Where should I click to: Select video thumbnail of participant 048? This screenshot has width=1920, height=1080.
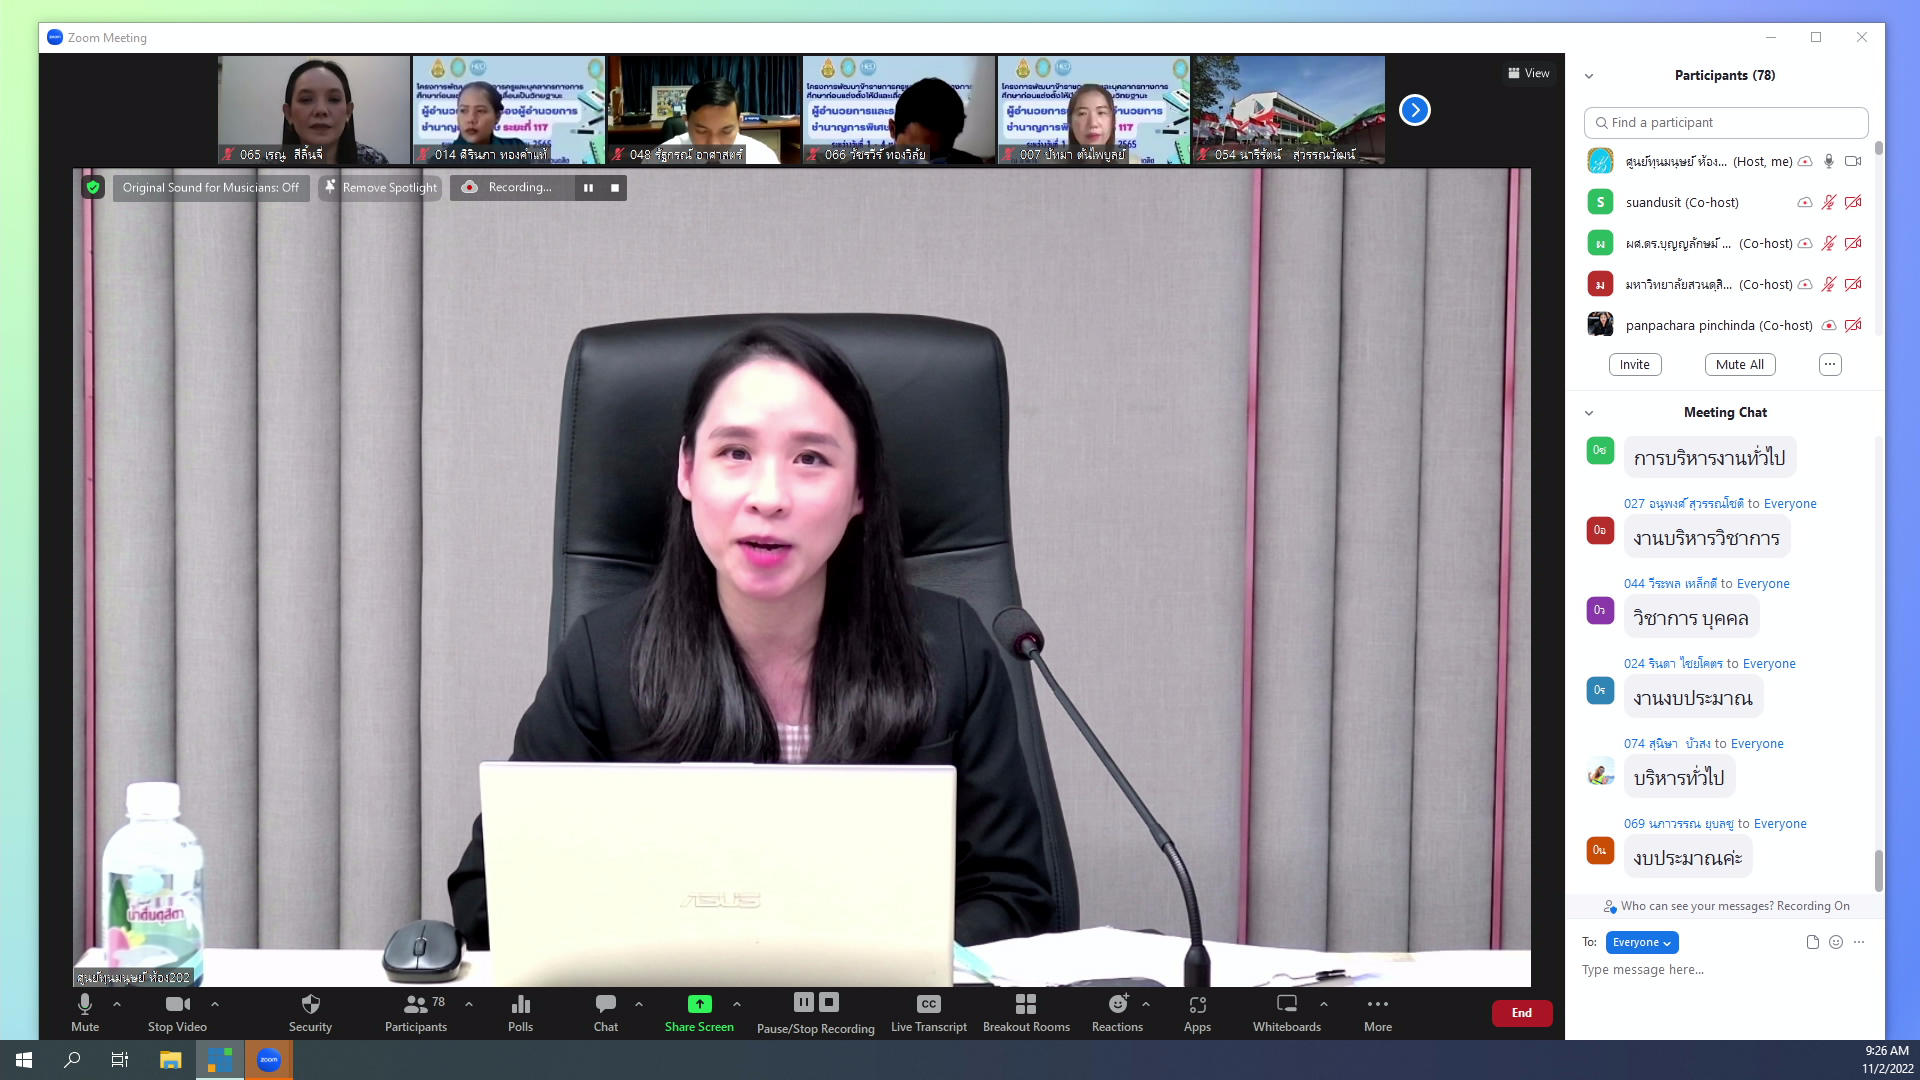coord(704,110)
